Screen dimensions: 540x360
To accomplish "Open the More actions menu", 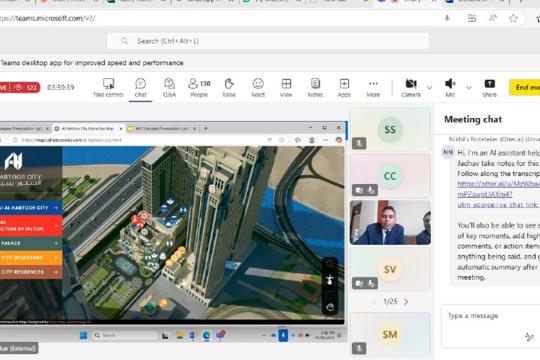I will (x=373, y=88).
